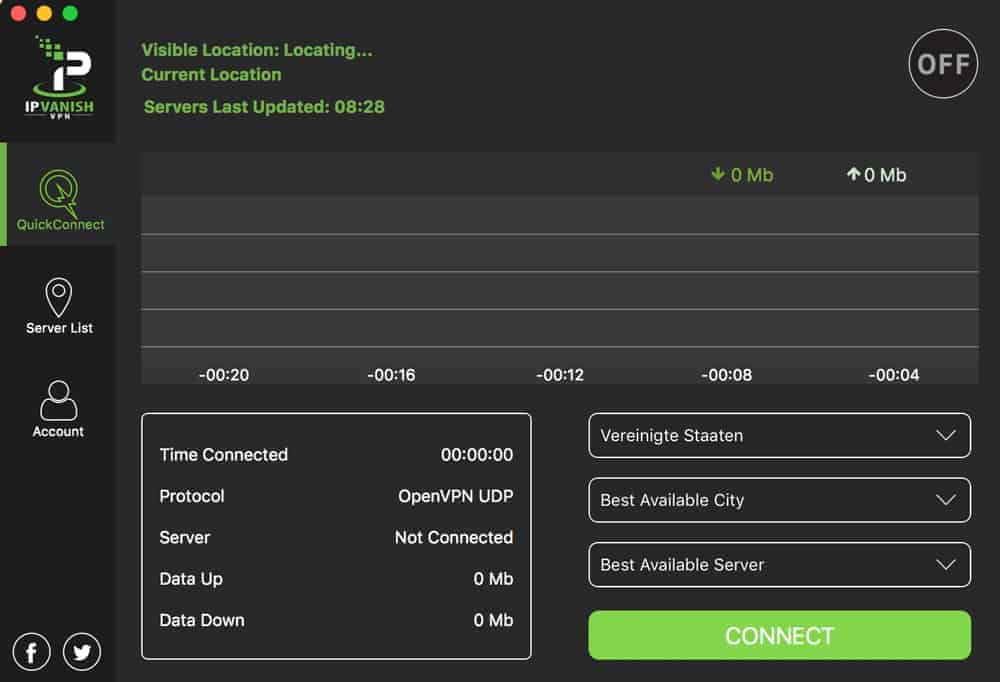Click the chevron on Best Available City
This screenshot has width=1000, height=682.
point(945,500)
